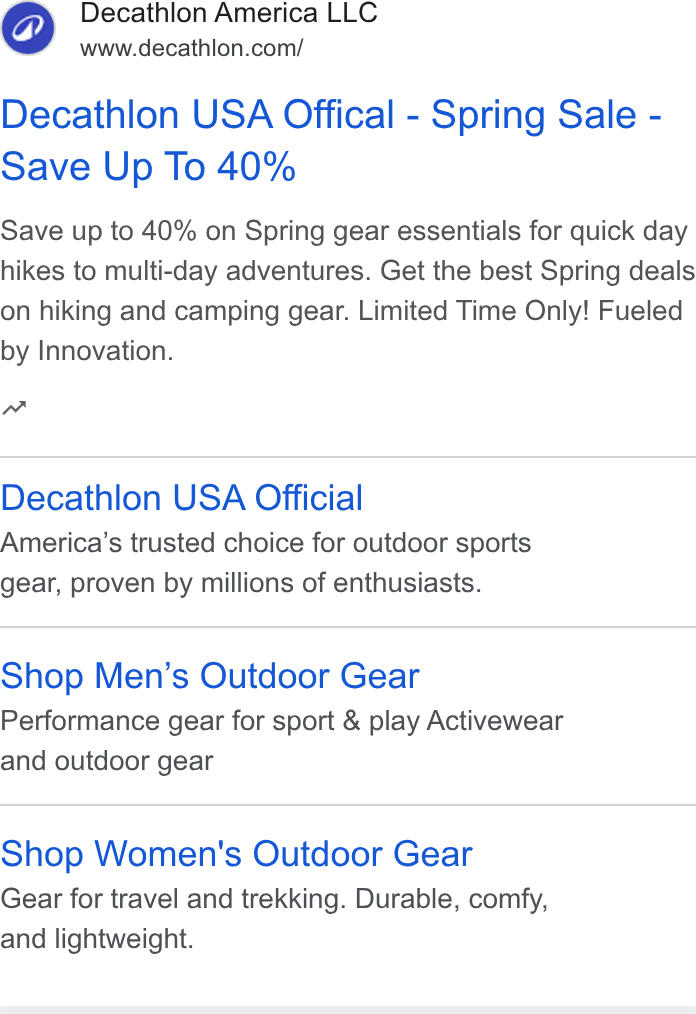
Task: Click the "gear, proven by millions of enthusiasts." line
Action: [241, 583]
